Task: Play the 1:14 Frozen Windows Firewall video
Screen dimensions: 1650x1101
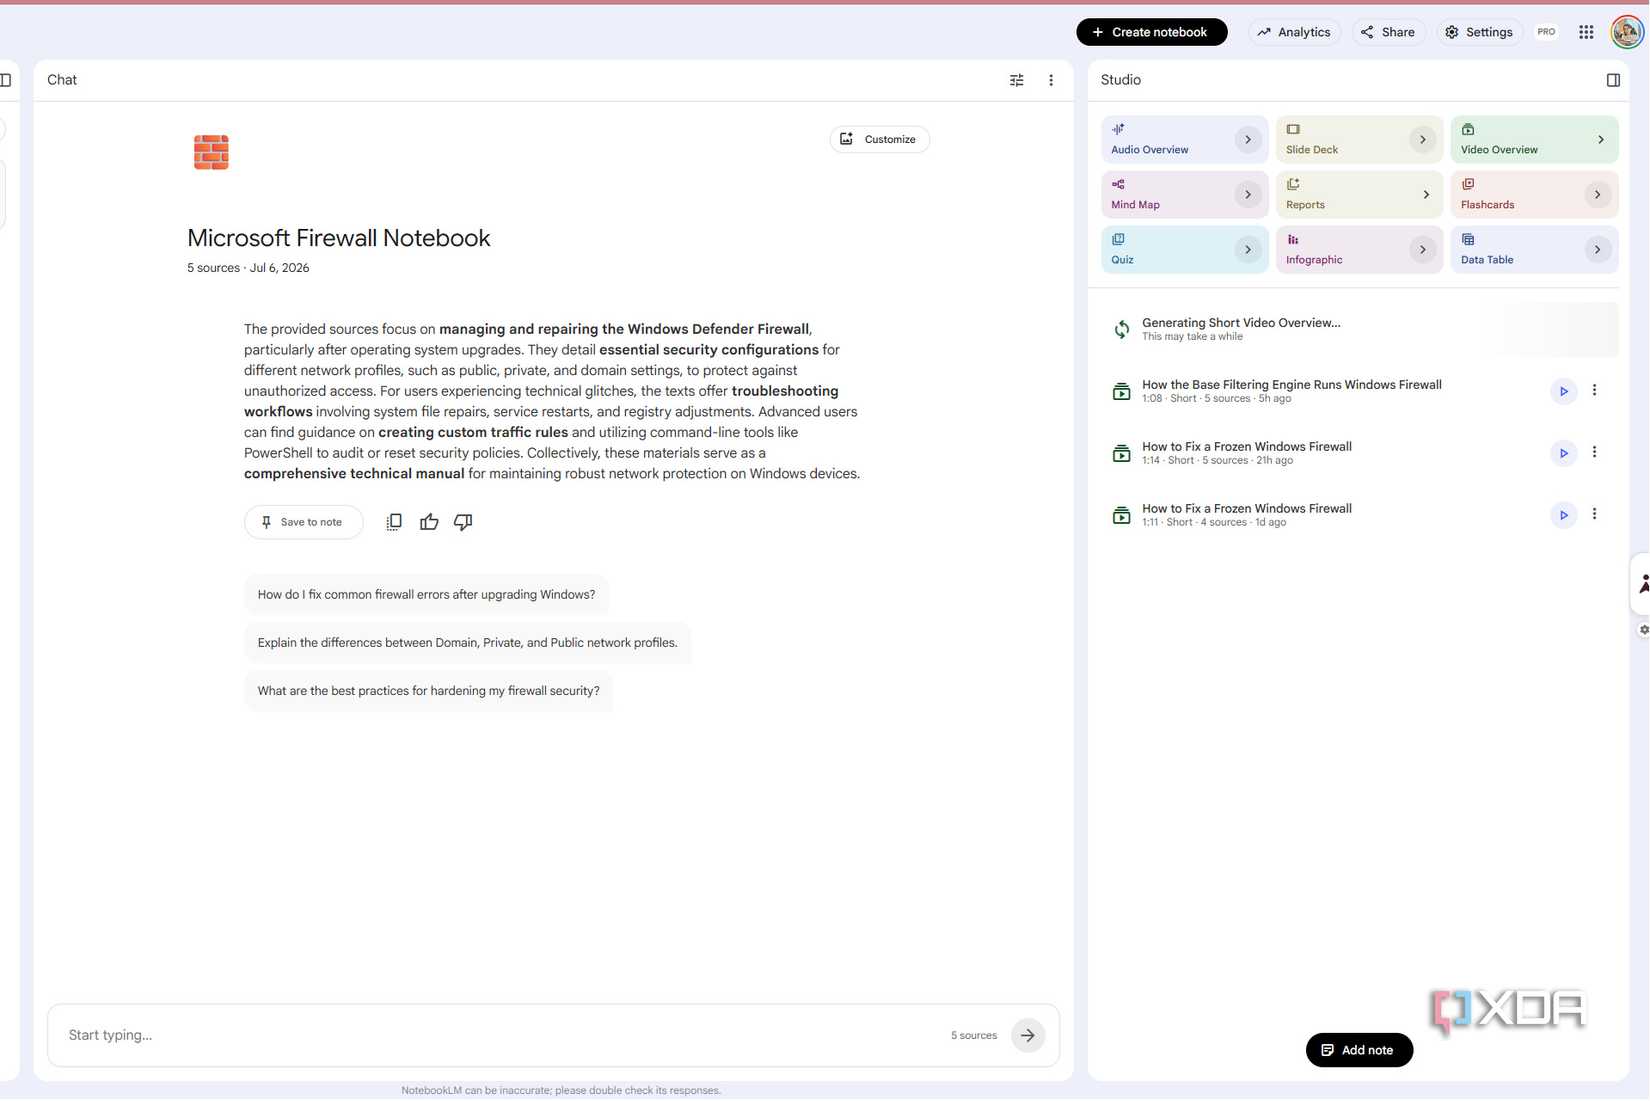Action: coord(1563,453)
